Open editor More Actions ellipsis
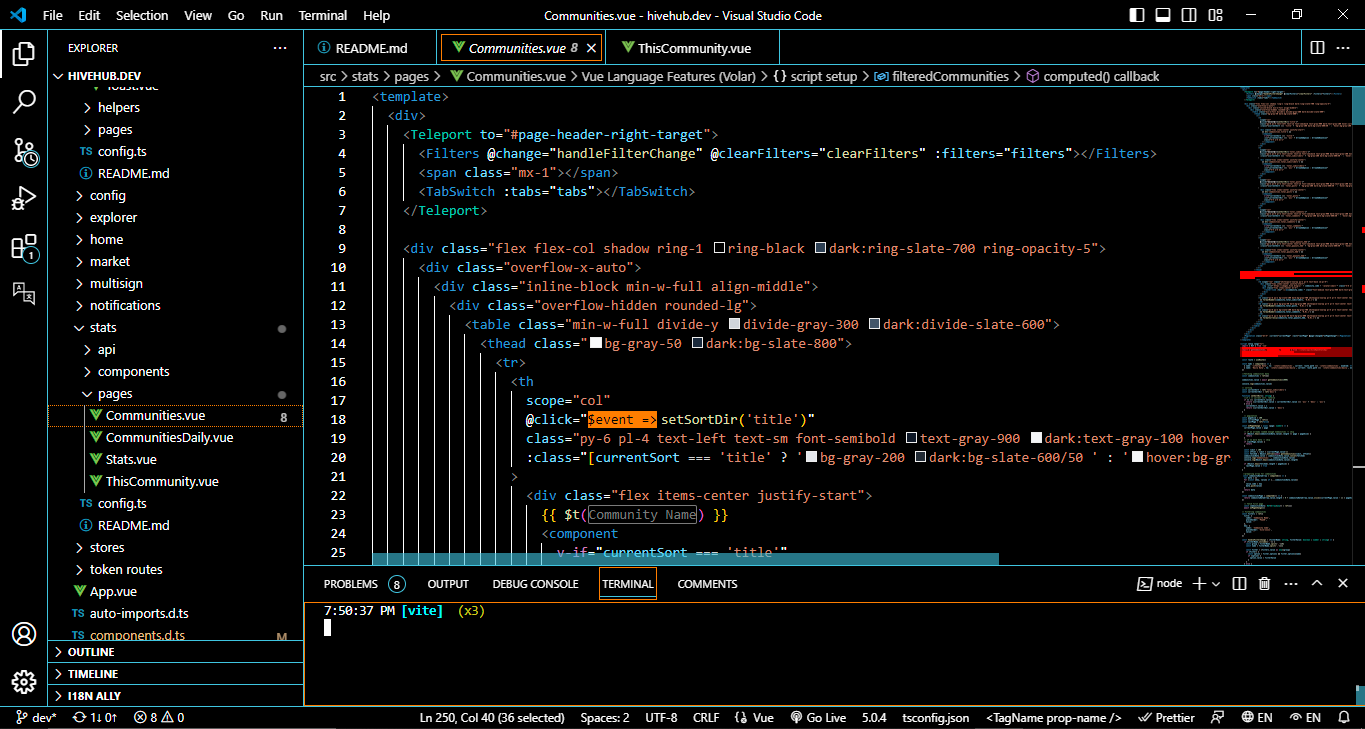Screen dimensions: 1365x729 pos(1345,48)
